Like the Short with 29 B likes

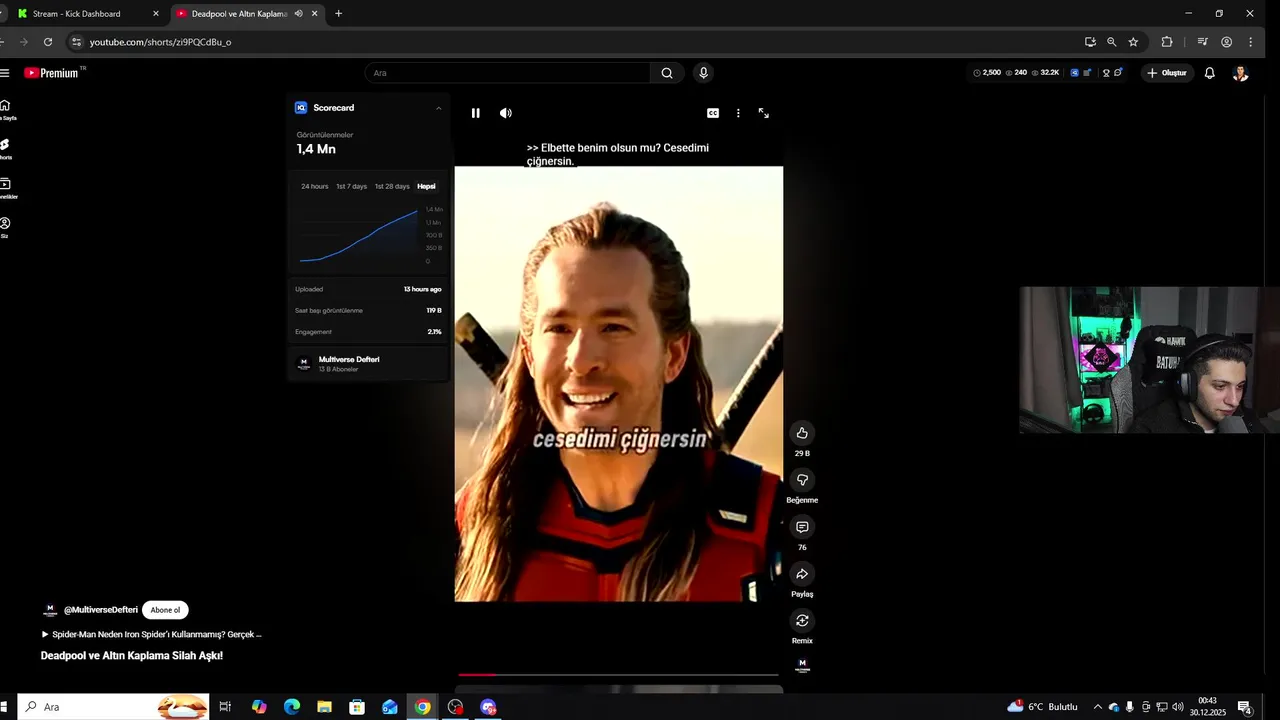click(x=802, y=433)
